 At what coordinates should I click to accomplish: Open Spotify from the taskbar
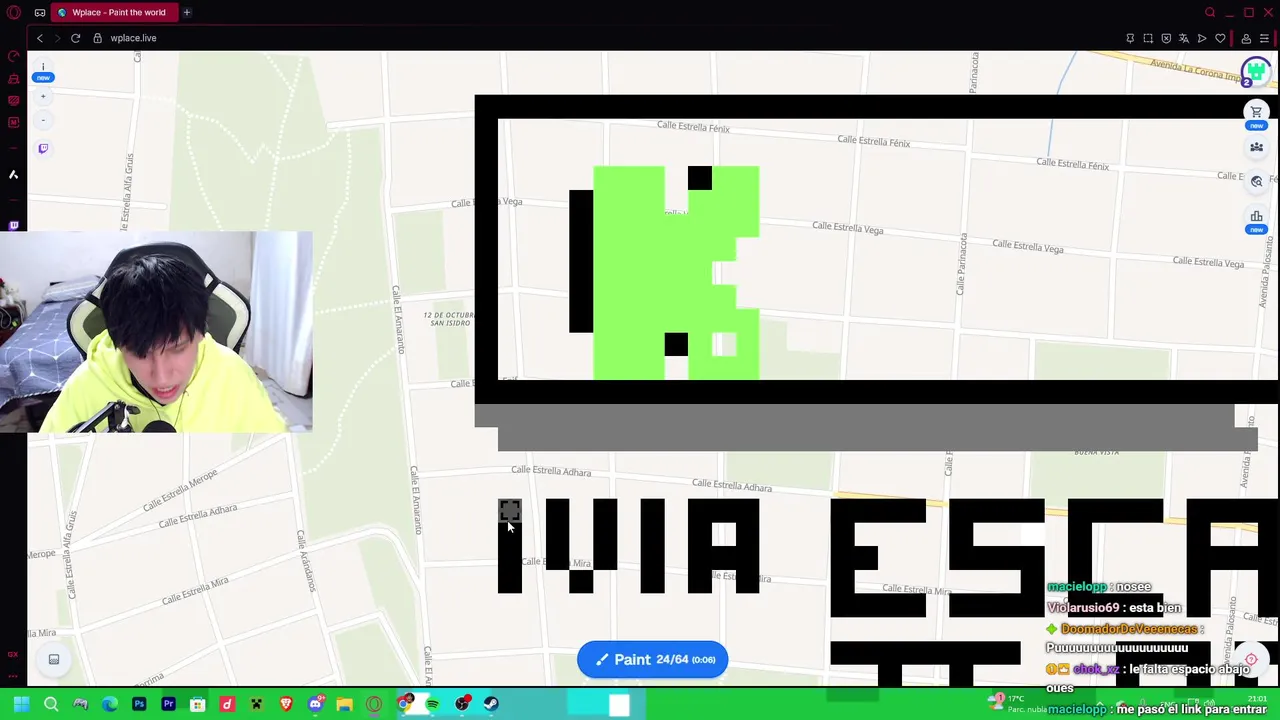432,704
